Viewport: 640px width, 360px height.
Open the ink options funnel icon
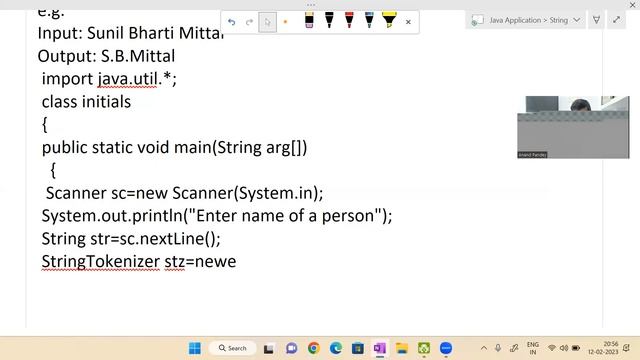(596, 20)
